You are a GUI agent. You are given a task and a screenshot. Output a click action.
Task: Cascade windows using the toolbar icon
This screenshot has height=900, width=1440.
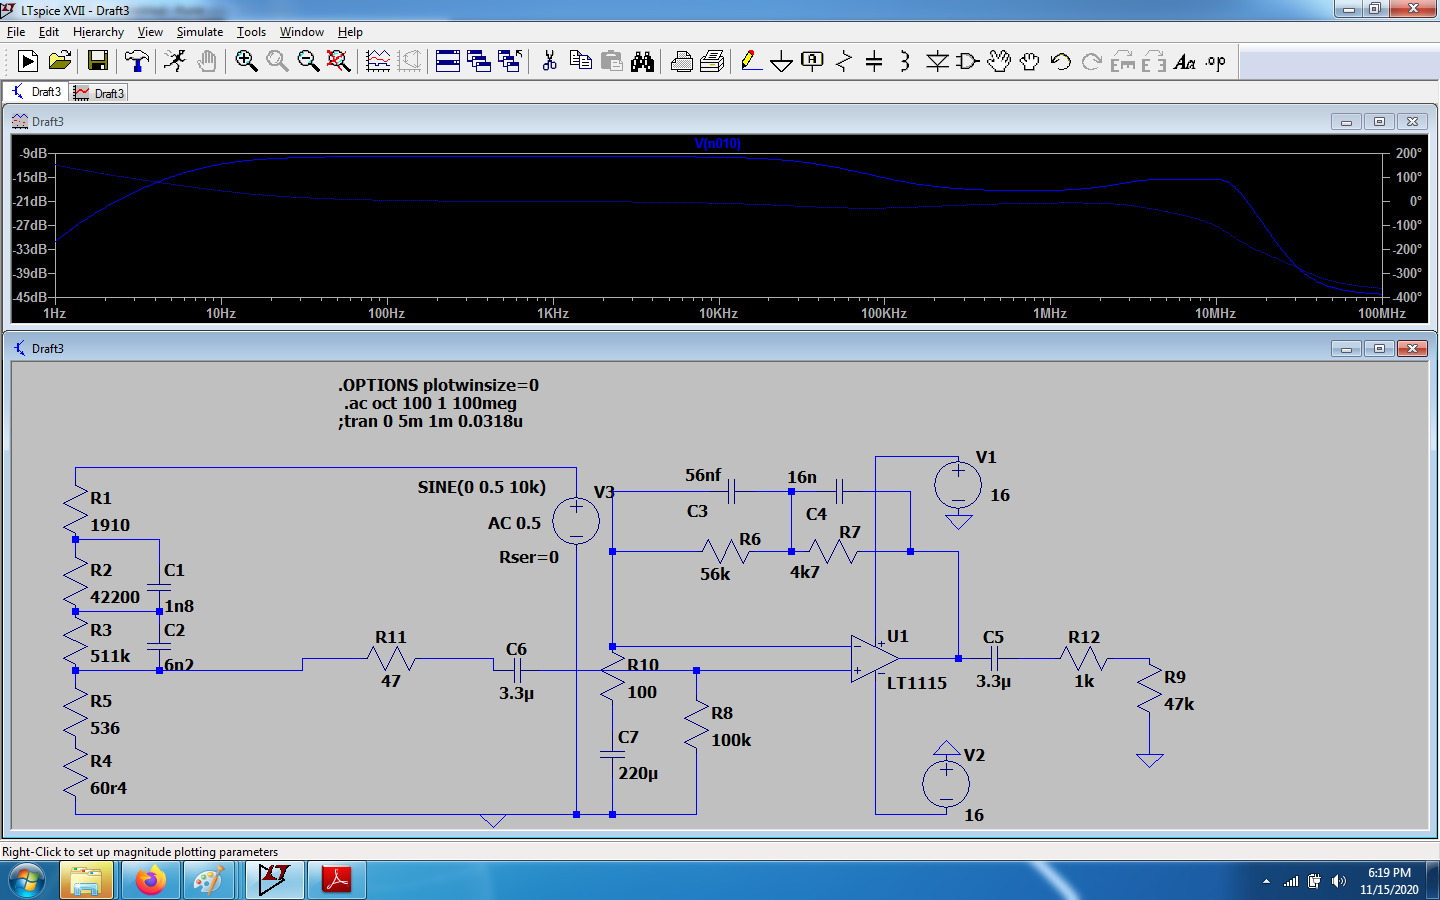(x=479, y=62)
